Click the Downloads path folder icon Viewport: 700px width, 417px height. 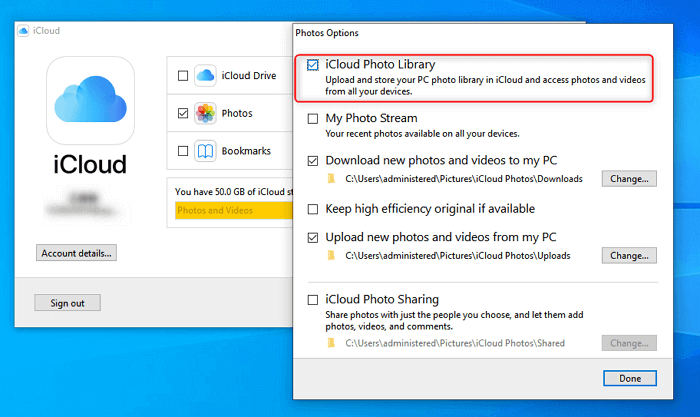(332, 179)
